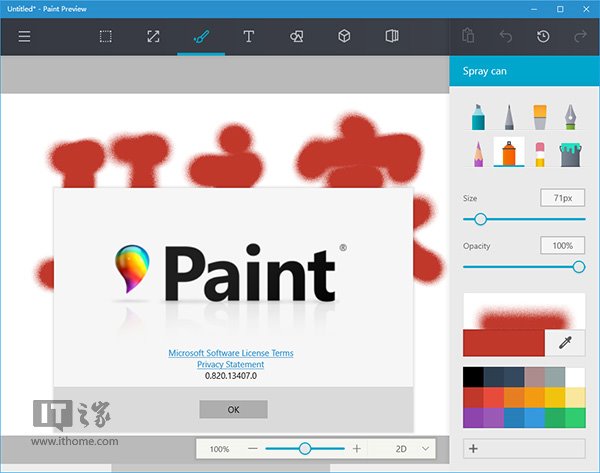Open the hamburger menu

pos(24,37)
